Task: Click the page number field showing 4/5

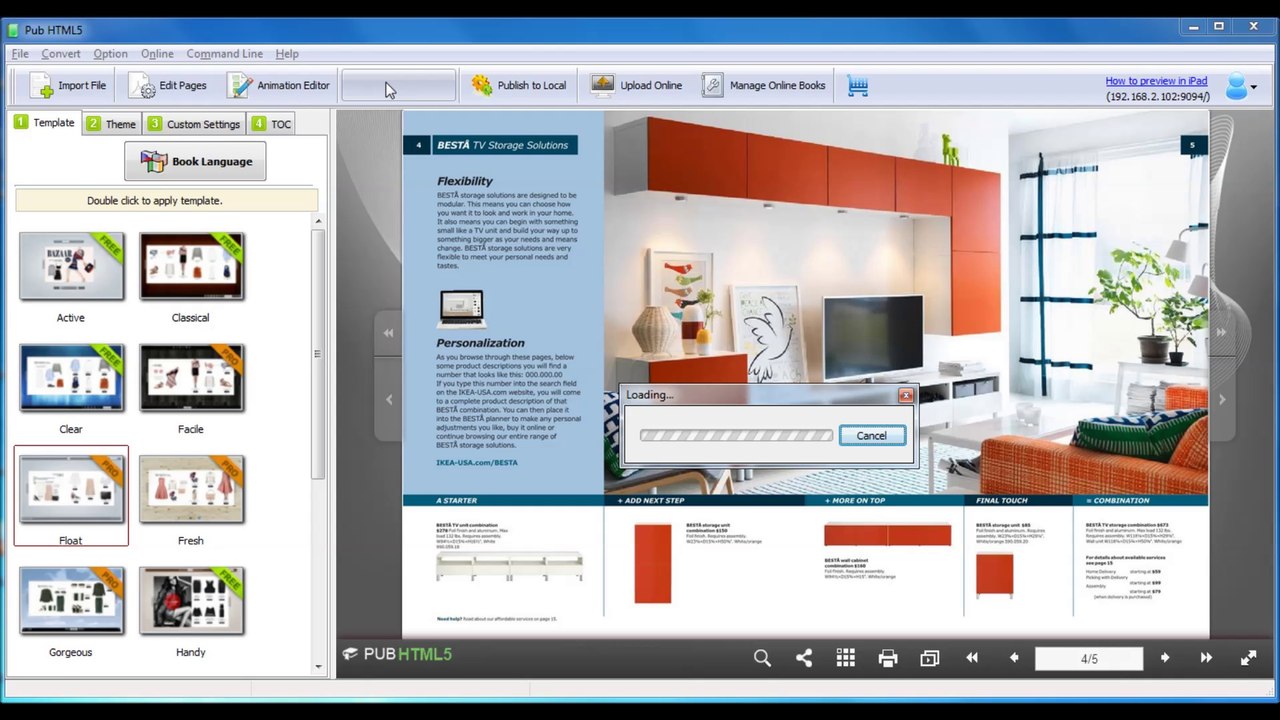Action: (x=1089, y=658)
